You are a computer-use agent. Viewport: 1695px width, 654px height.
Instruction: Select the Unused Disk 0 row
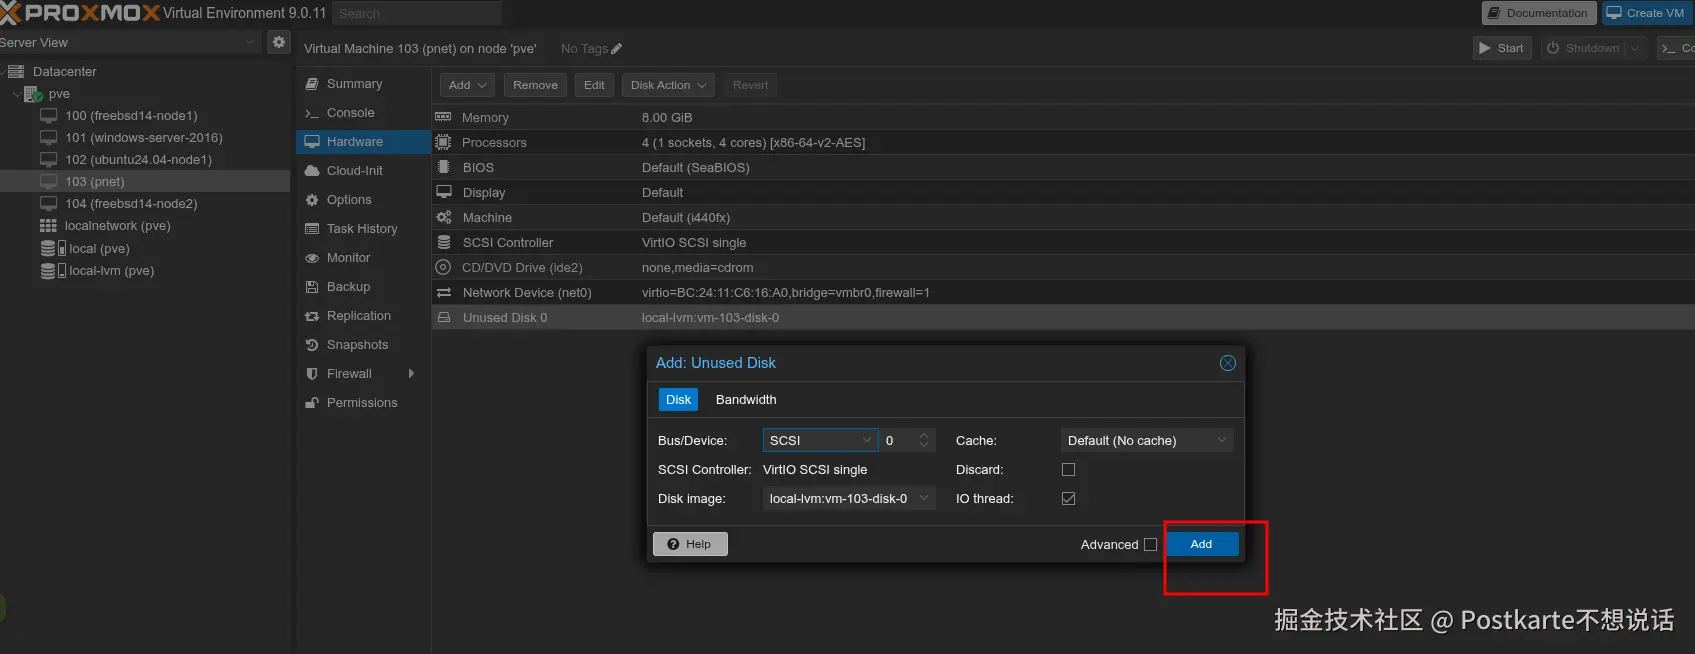pyautogui.click(x=1063, y=317)
